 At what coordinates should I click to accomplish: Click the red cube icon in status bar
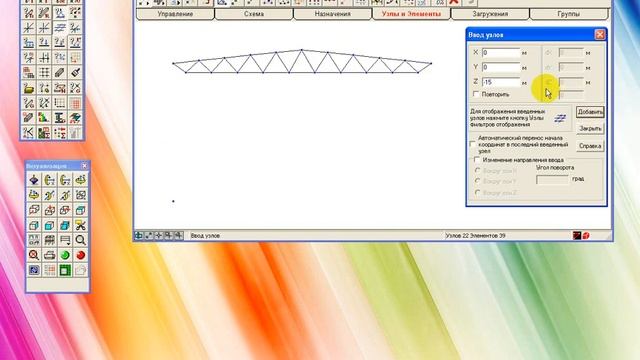(586, 236)
